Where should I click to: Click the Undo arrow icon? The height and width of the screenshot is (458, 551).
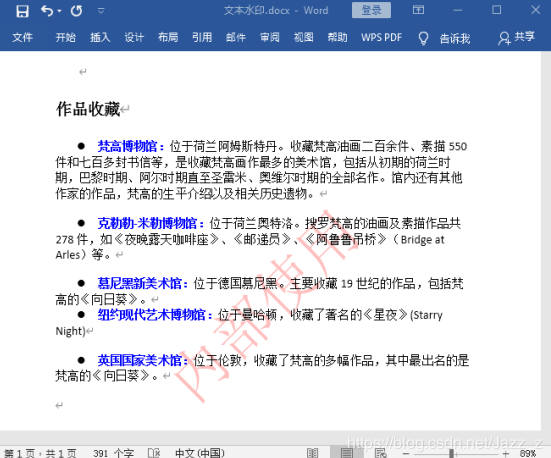click(47, 11)
